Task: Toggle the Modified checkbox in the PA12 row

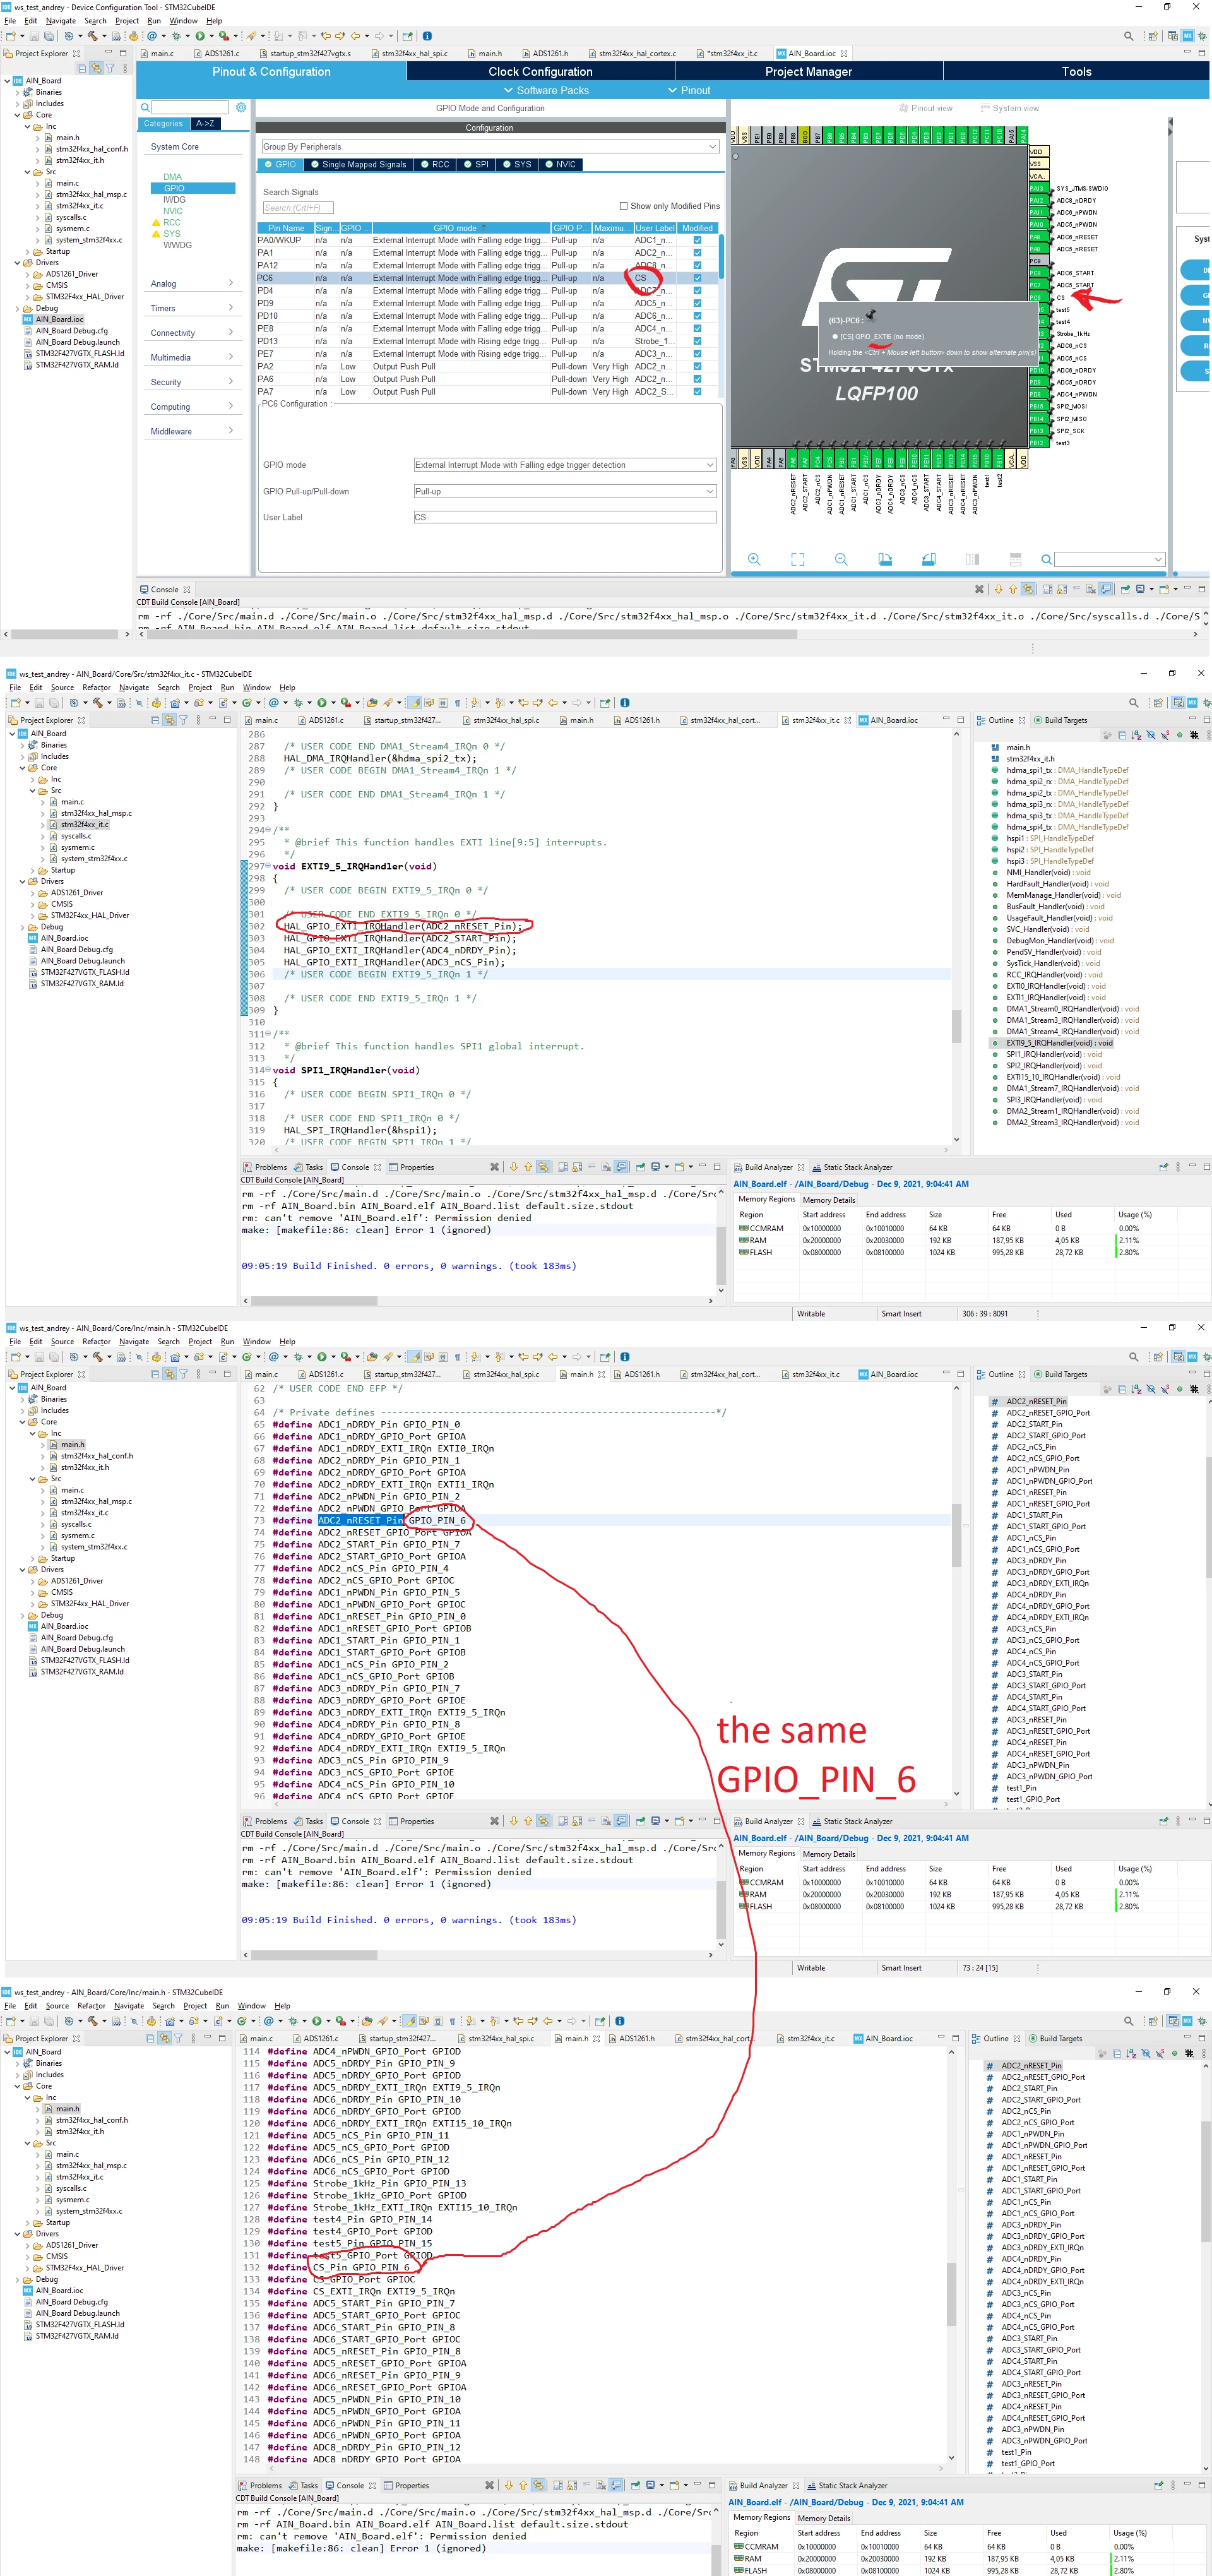Action: click(x=697, y=265)
